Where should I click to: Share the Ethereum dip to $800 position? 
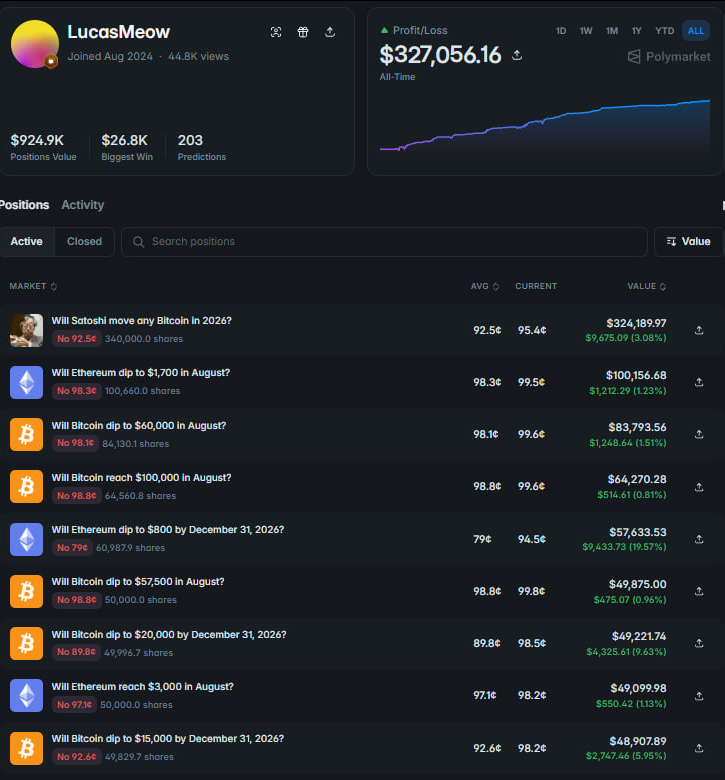tap(699, 539)
